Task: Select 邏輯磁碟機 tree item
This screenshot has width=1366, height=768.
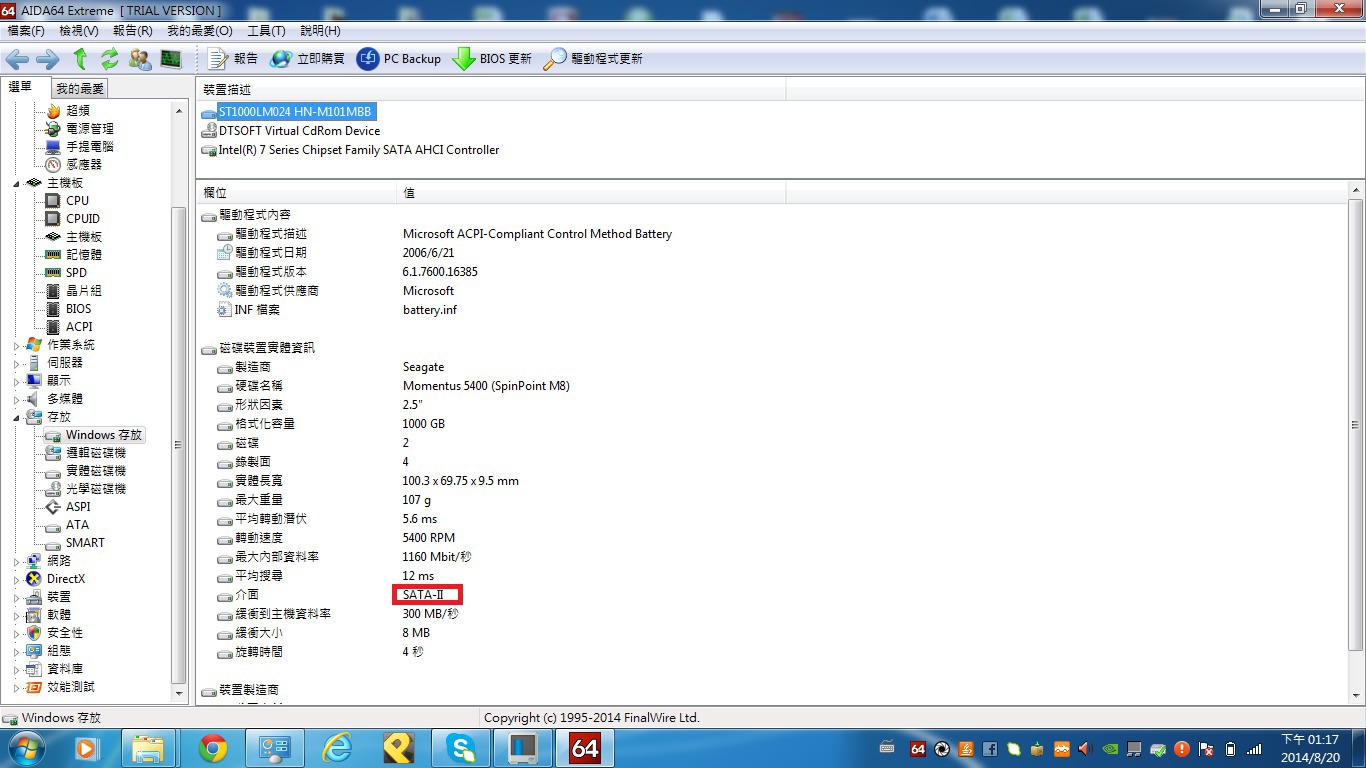Action: [x=96, y=453]
